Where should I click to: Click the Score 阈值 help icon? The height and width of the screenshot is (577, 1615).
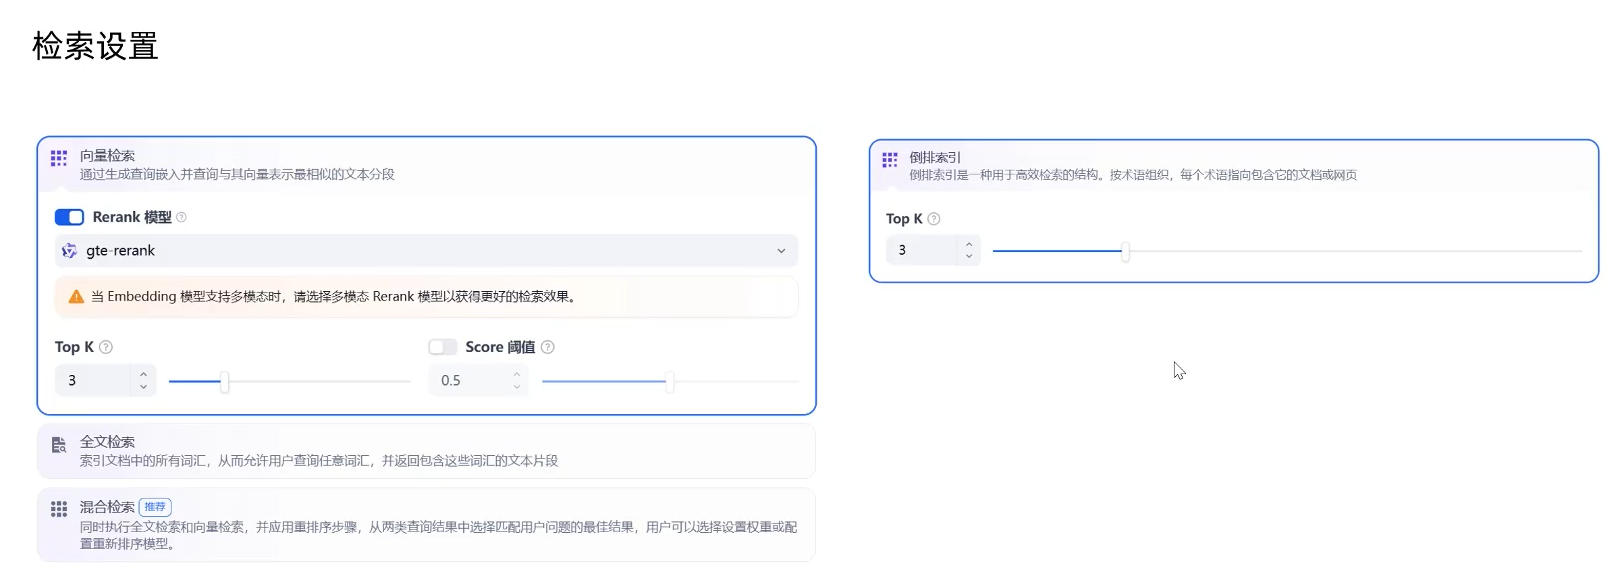tap(547, 347)
